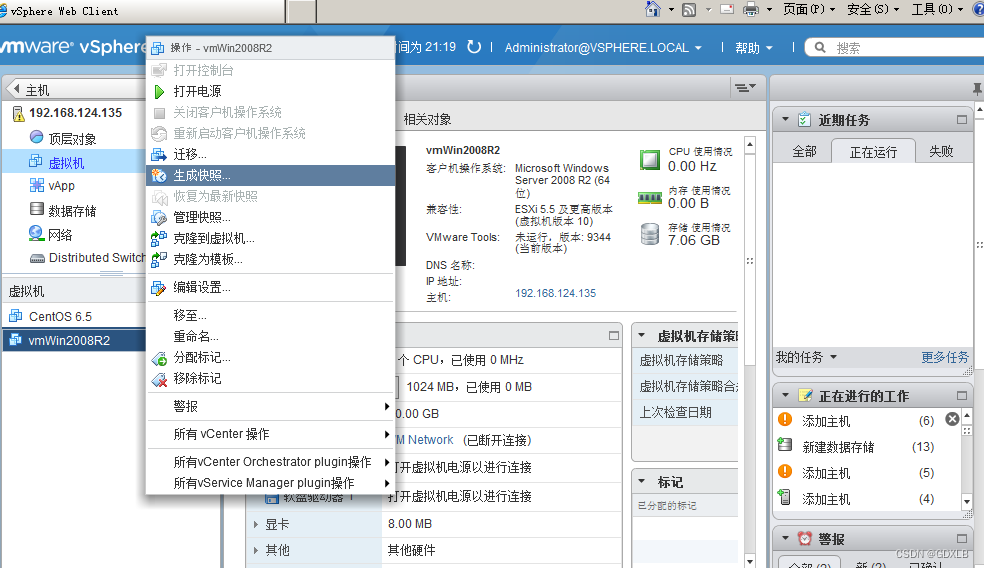The width and height of the screenshot is (984, 568).
Task: Open the 警报 submenu
Action: tap(270, 407)
